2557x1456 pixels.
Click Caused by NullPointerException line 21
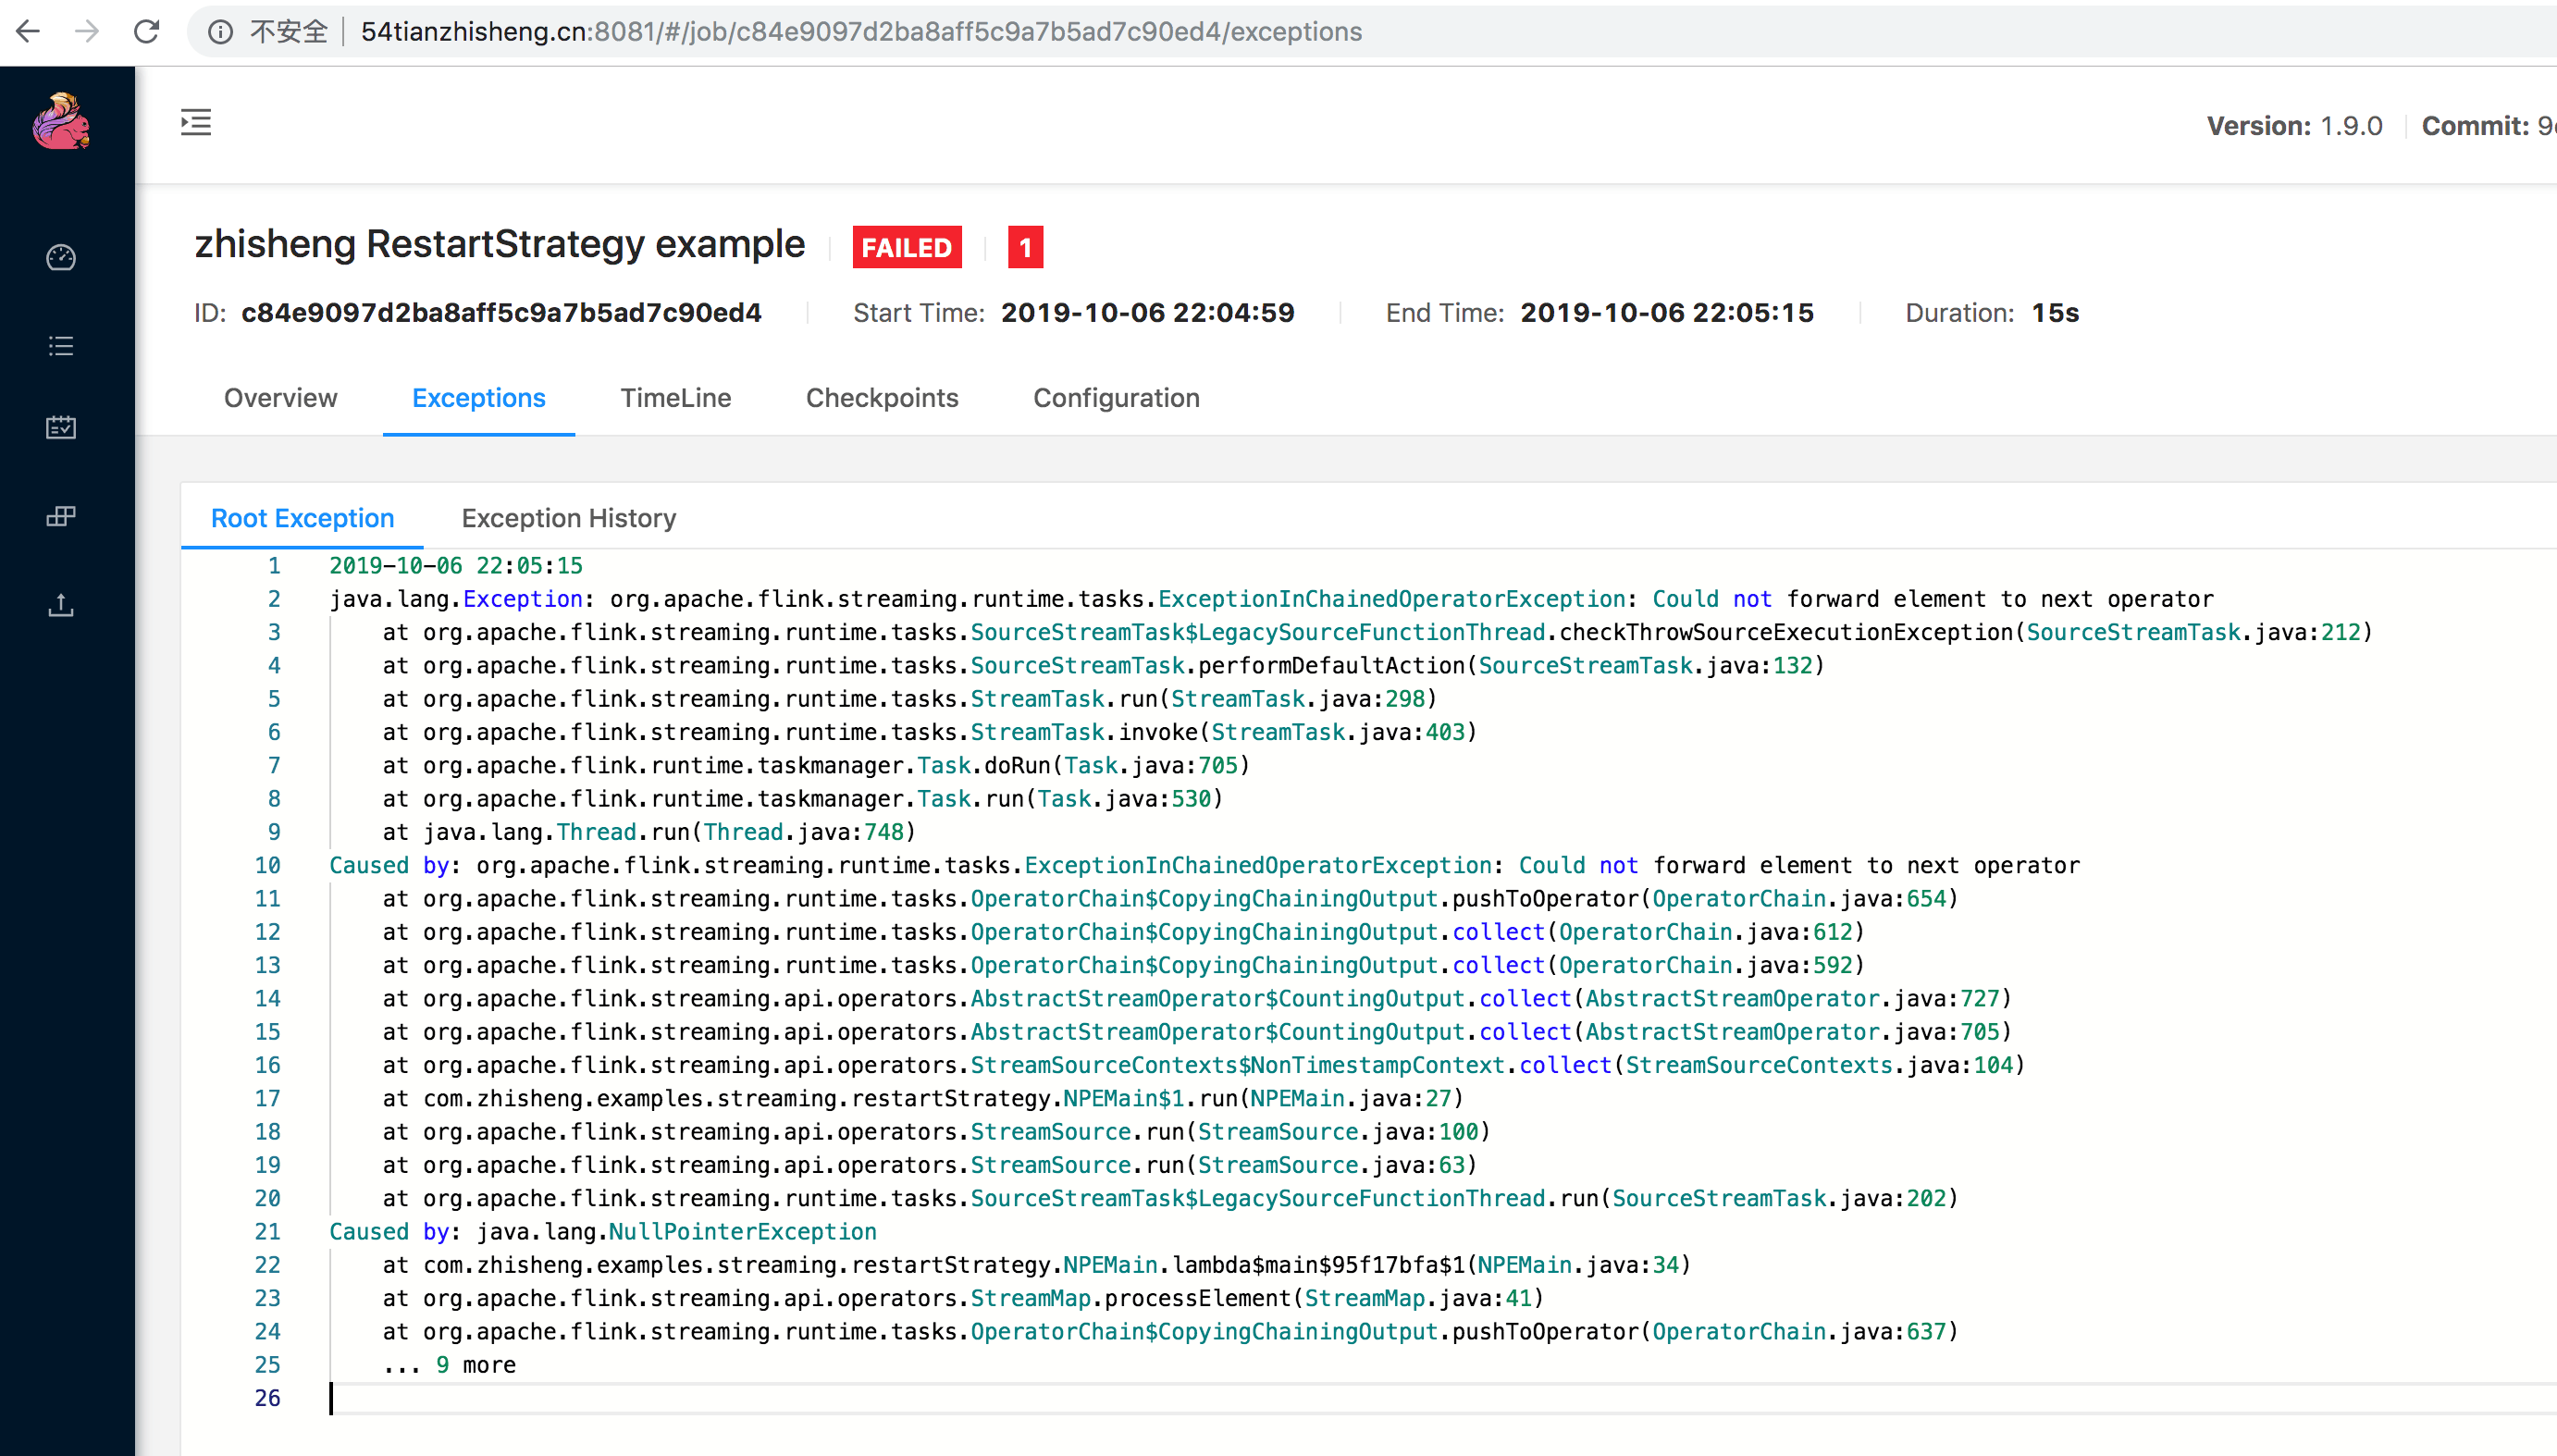tap(603, 1232)
